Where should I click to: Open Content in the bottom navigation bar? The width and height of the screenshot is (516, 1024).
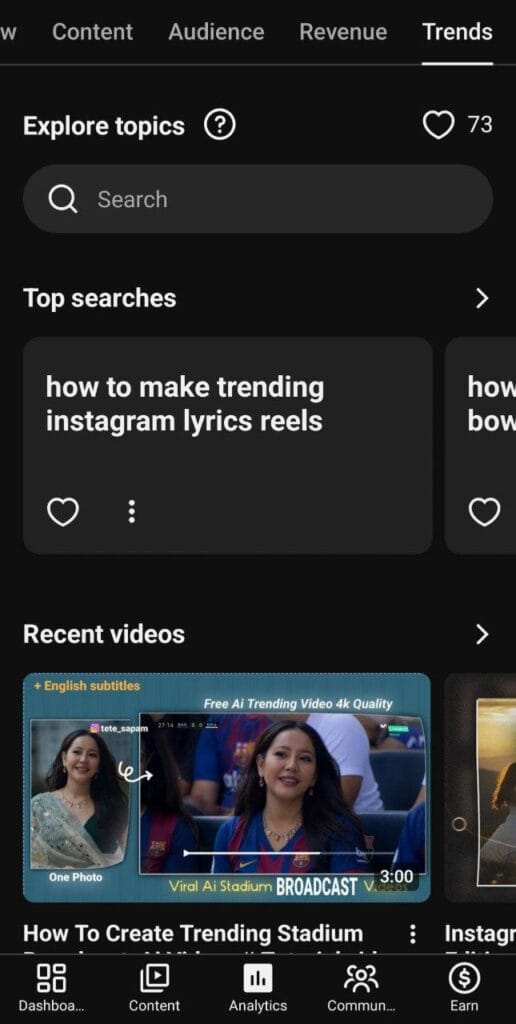(154, 988)
